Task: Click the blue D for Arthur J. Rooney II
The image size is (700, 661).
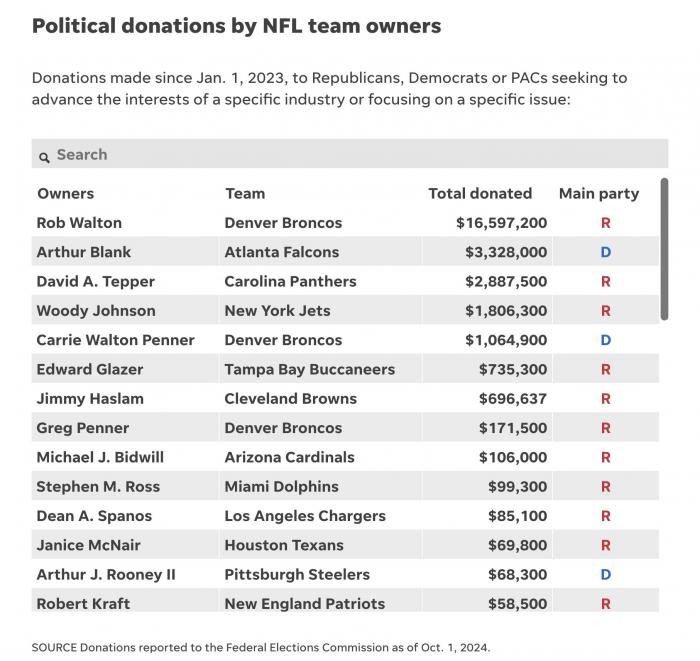Action: [x=605, y=574]
